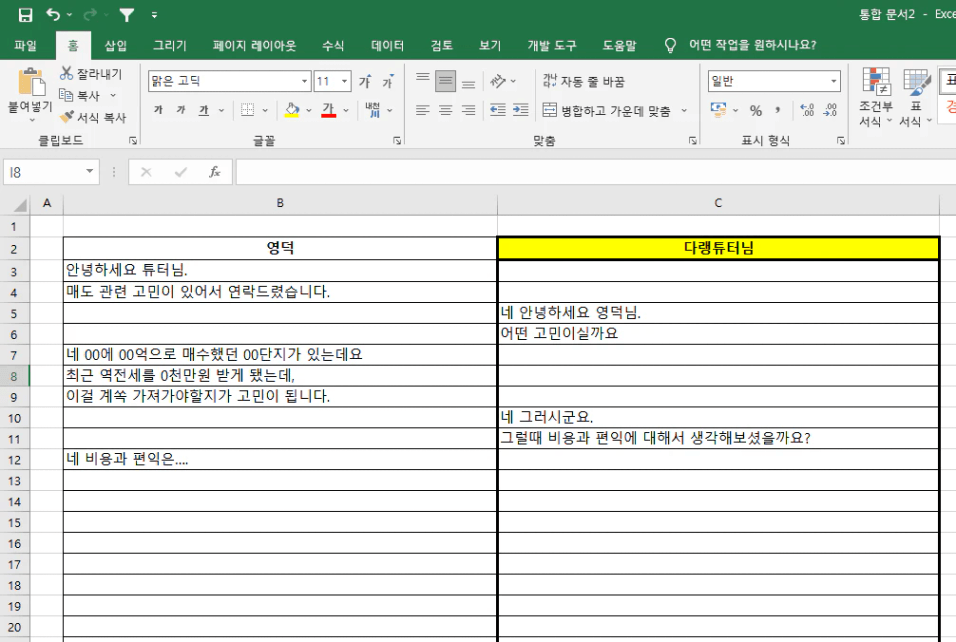Select the yellow header cell 다랭튜터님
The width and height of the screenshot is (956, 642).
pos(717,248)
